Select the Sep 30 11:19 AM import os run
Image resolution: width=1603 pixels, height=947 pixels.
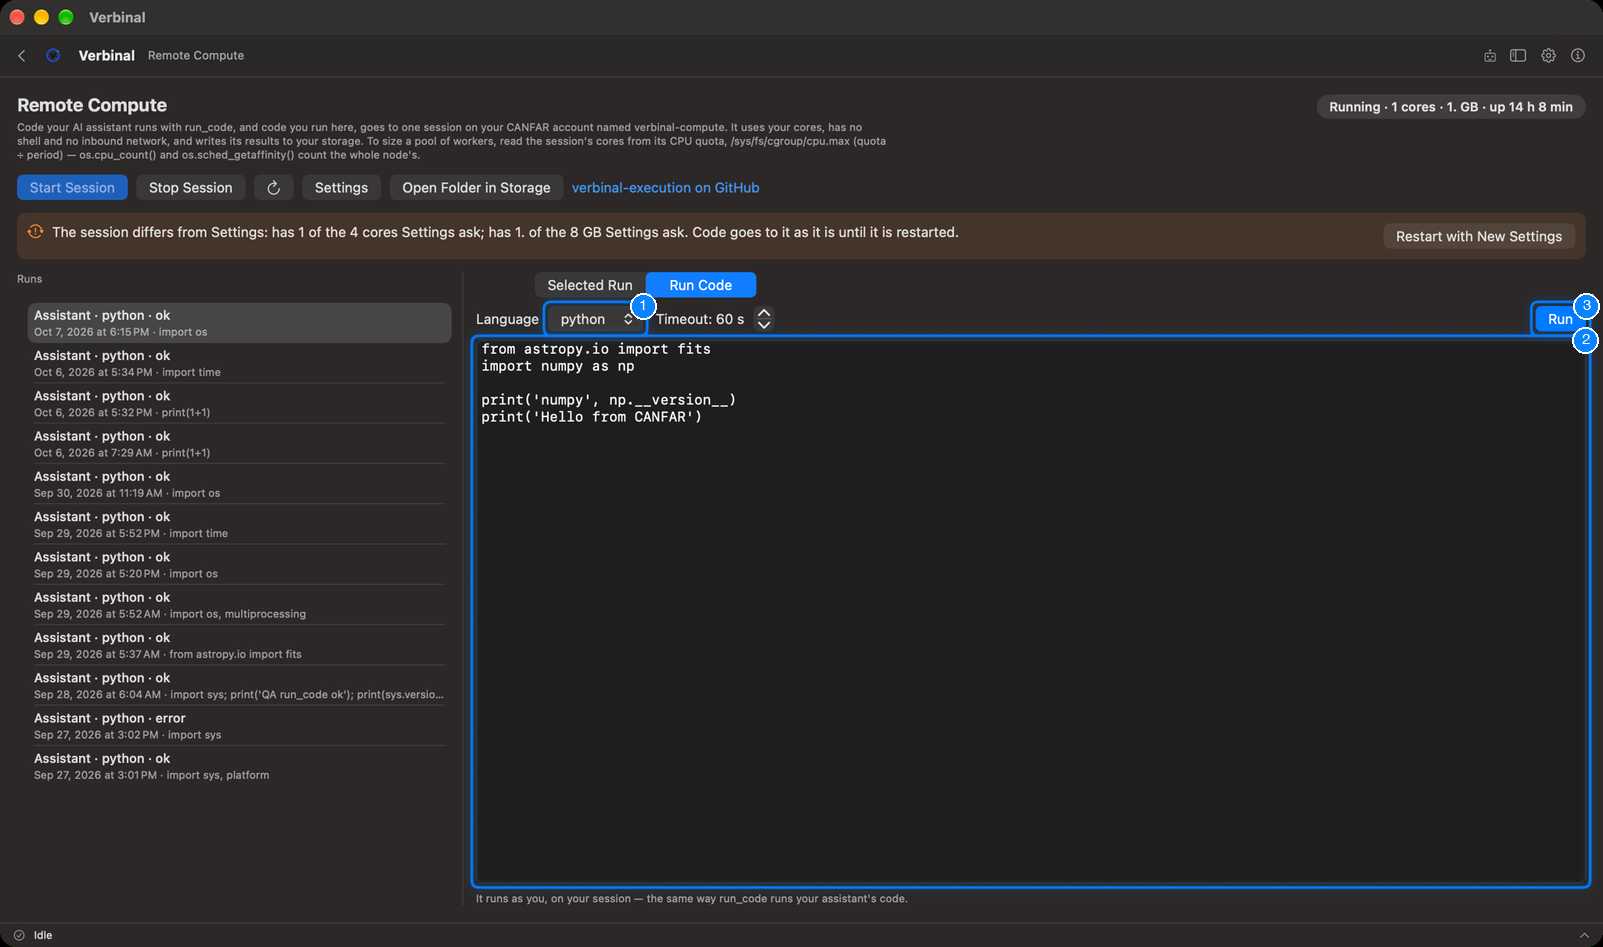pyautogui.click(x=239, y=484)
